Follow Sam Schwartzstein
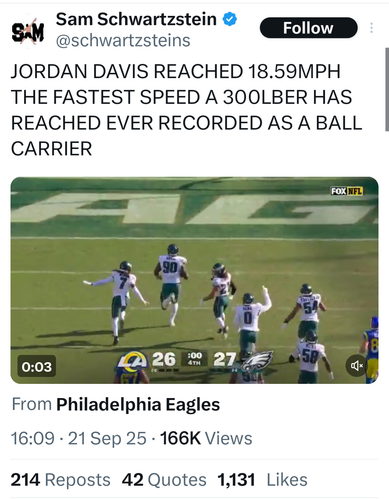The height and width of the screenshot is (500, 389). coord(309,28)
